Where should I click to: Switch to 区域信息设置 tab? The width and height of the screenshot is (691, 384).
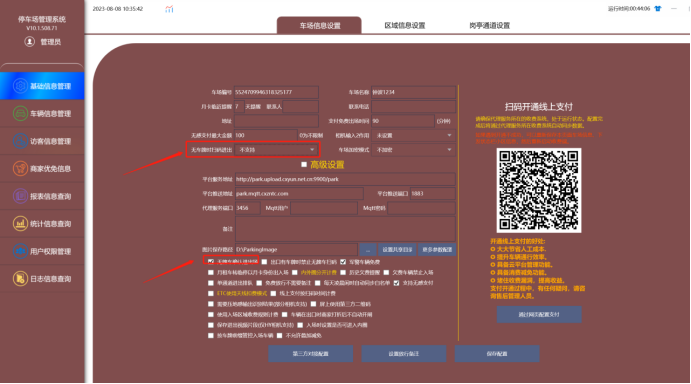click(405, 26)
